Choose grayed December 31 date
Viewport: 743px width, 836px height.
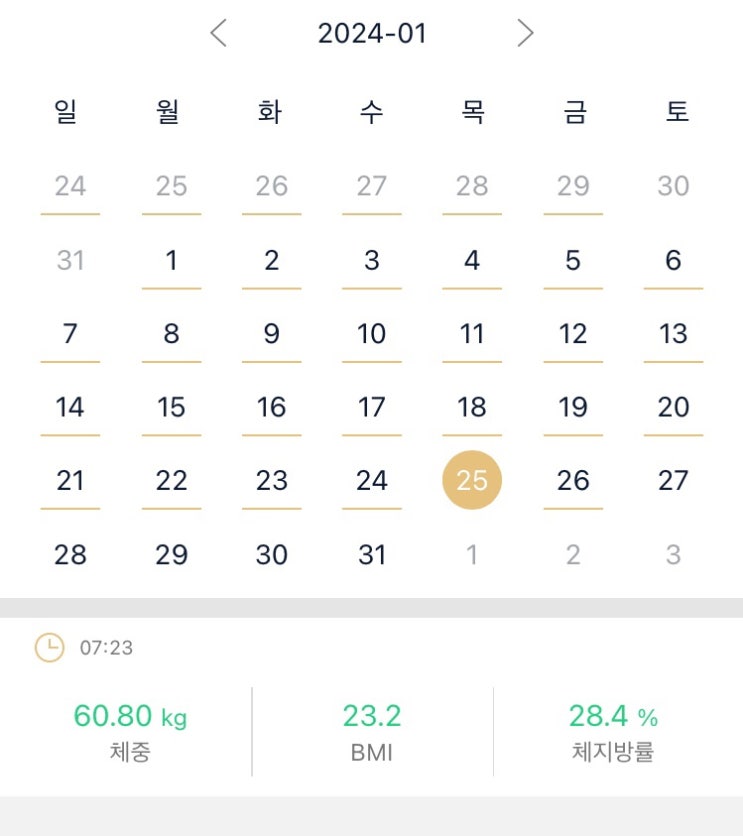(x=70, y=261)
